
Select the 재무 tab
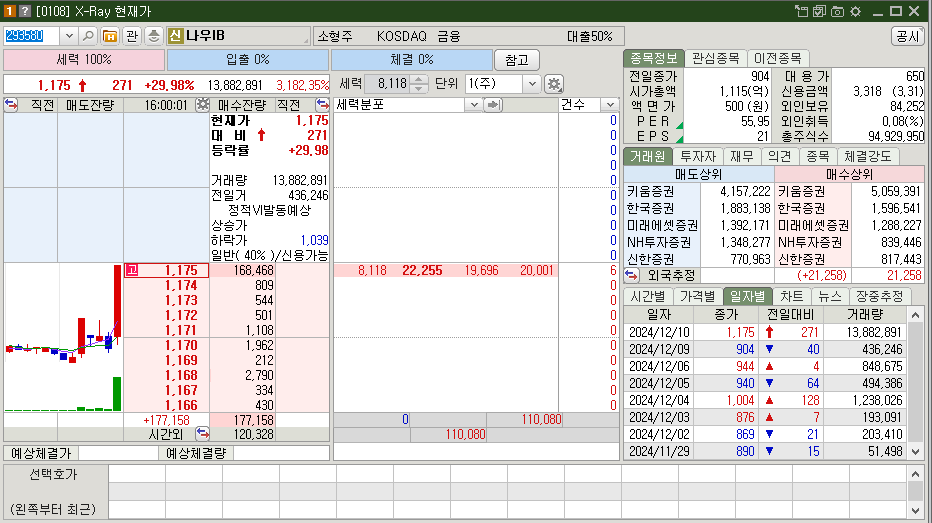(x=742, y=156)
